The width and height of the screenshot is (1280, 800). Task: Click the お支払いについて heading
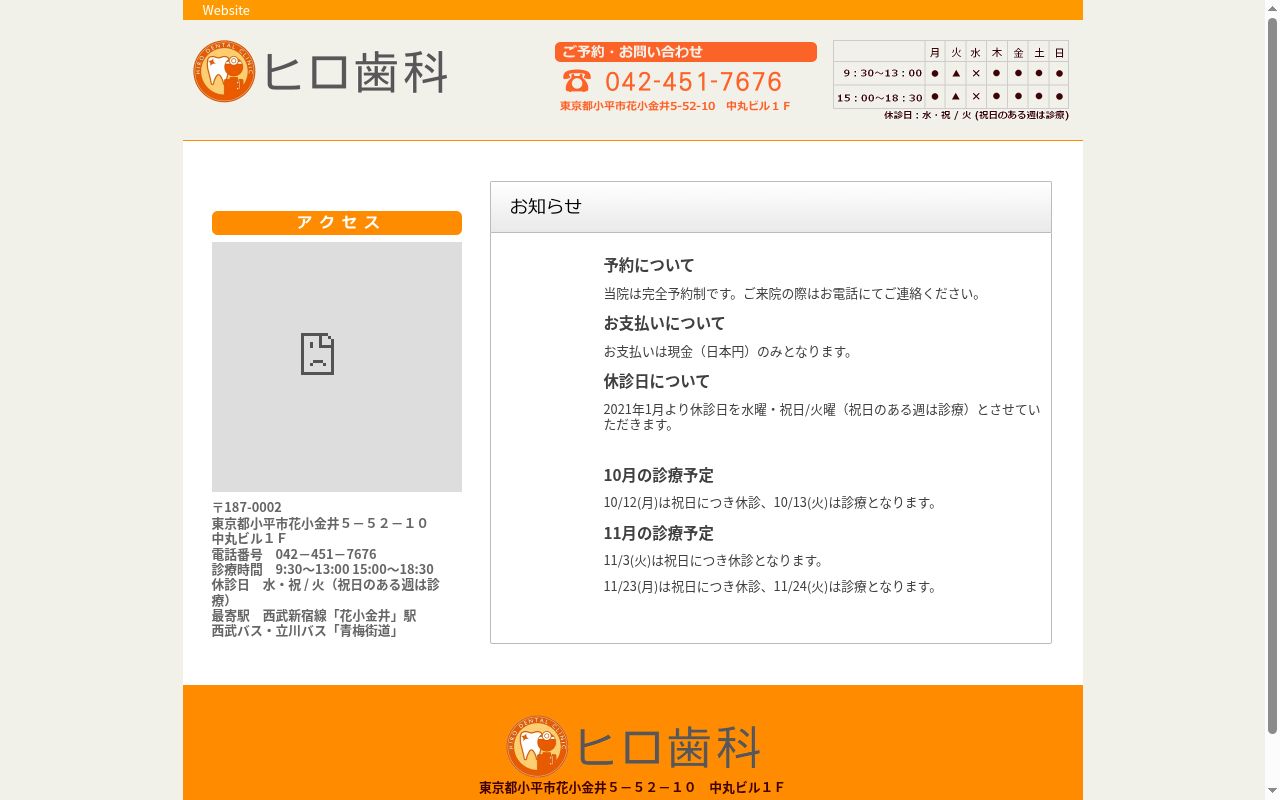664,324
